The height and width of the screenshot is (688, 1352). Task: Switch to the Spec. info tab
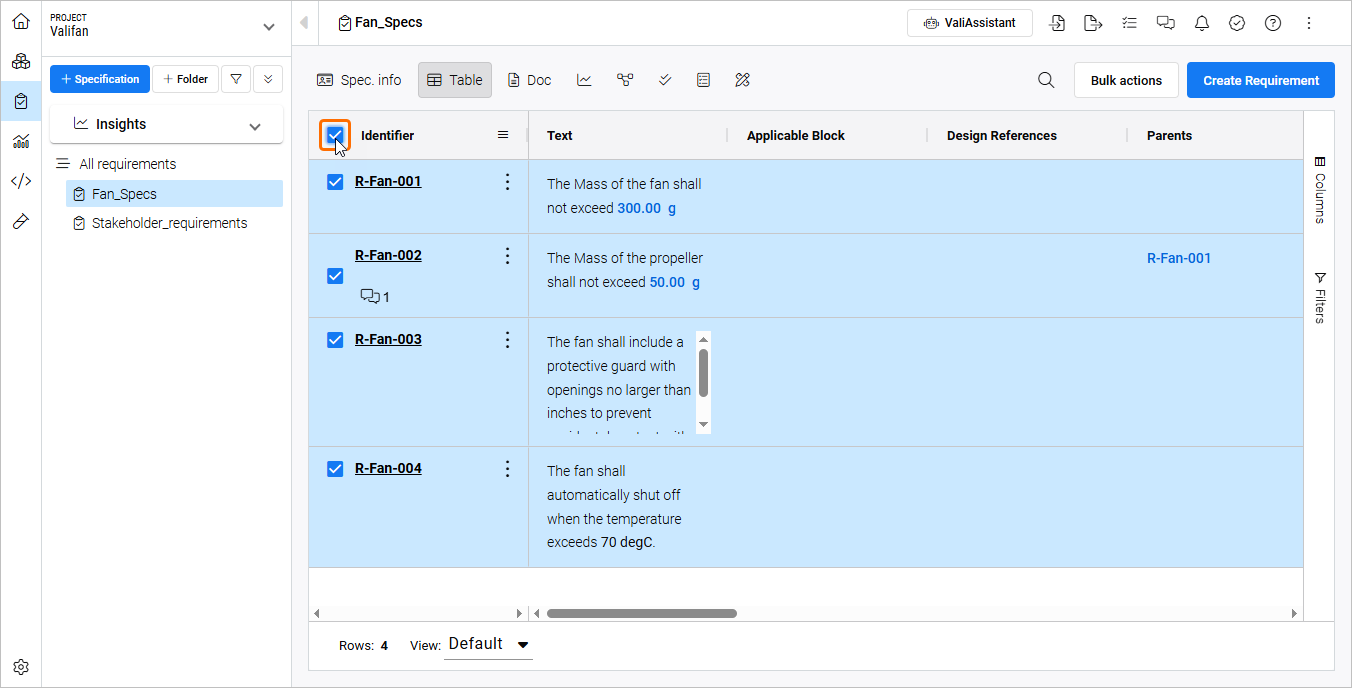pyautogui.click(x=359, y=80)
